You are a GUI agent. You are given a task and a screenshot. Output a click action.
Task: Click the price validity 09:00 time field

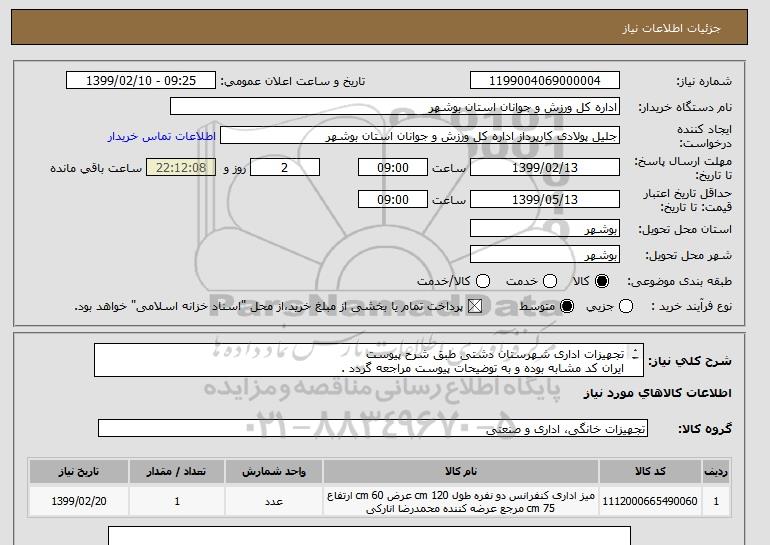[393, 199]
